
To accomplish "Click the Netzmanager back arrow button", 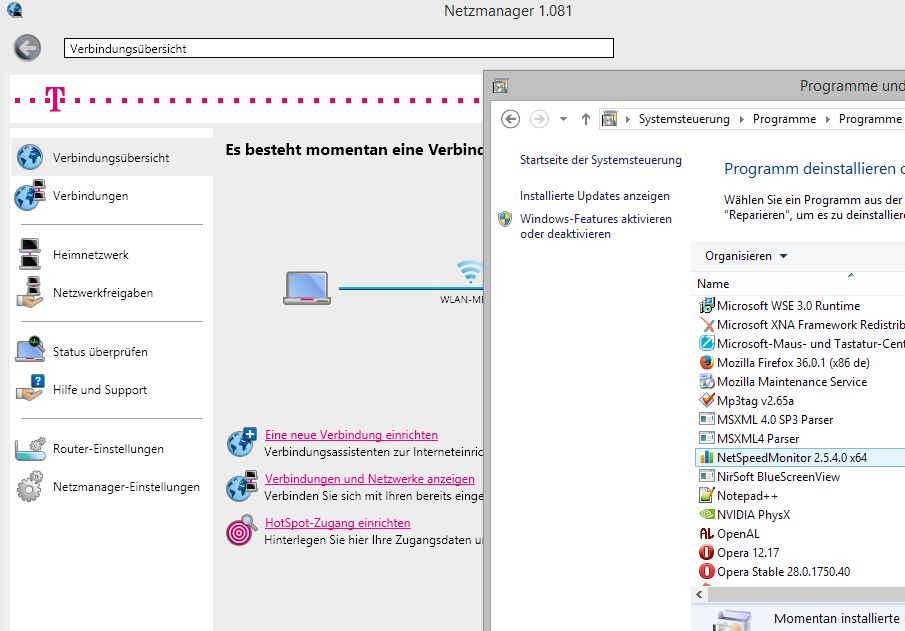I will [27, 47].
